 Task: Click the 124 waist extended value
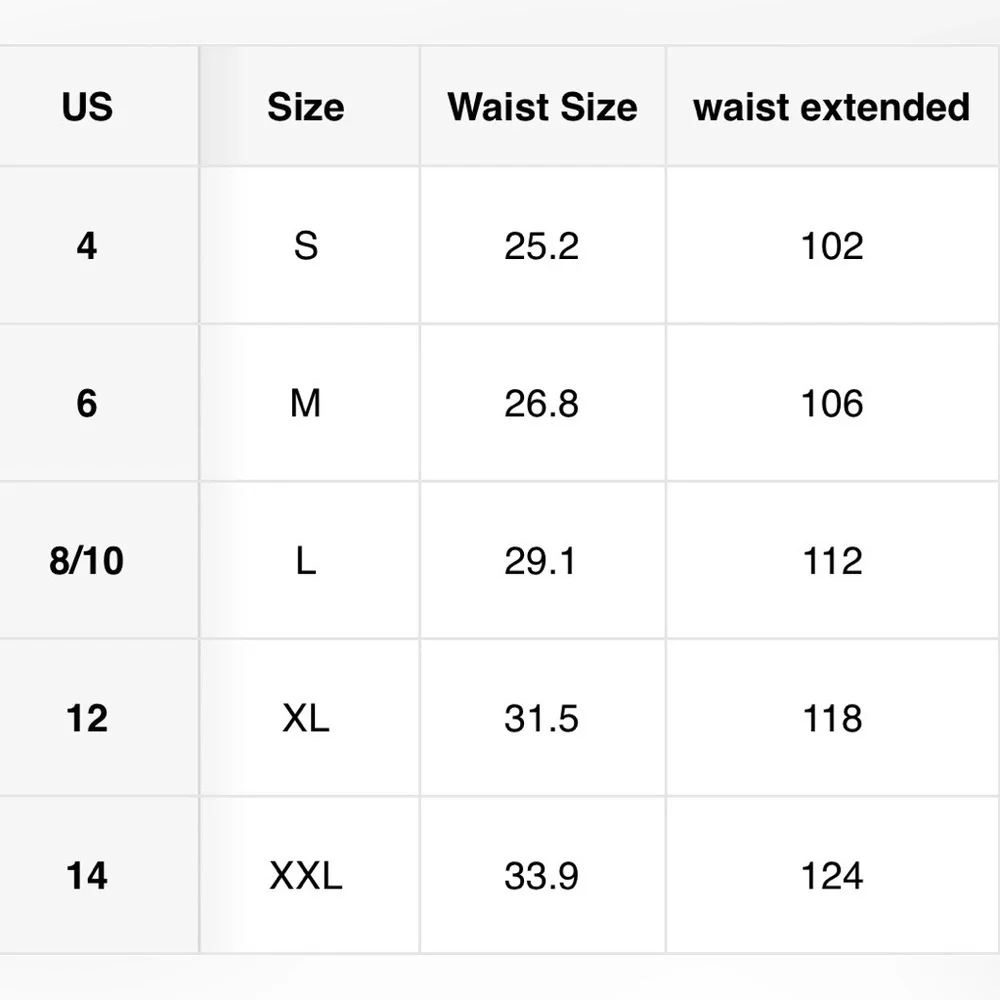tap(832, 876)
